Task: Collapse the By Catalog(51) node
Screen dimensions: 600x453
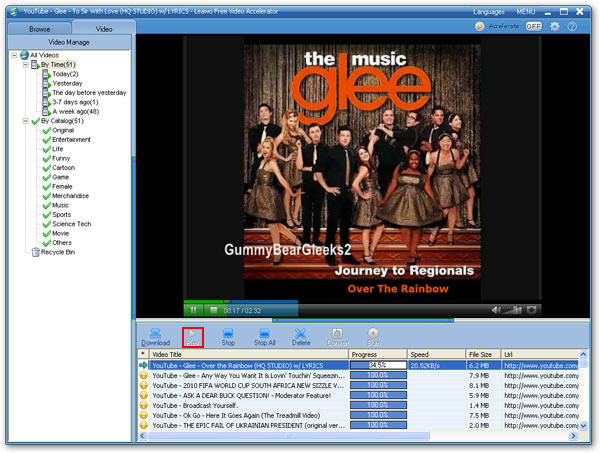Action: 25,121
